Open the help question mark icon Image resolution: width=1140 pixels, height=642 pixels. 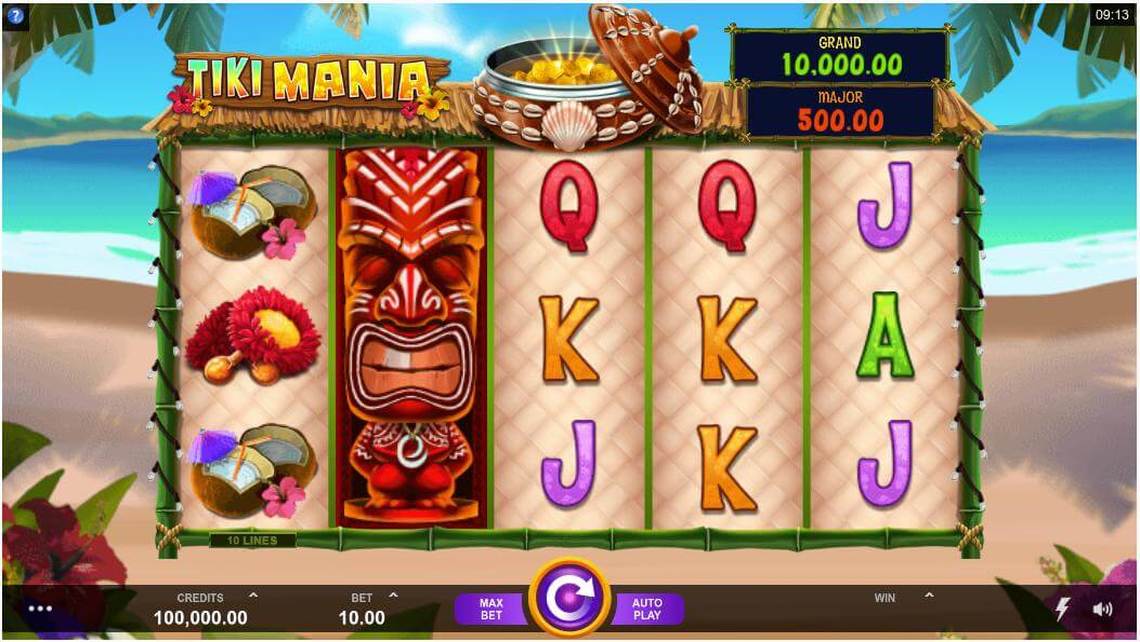(15, 15)
